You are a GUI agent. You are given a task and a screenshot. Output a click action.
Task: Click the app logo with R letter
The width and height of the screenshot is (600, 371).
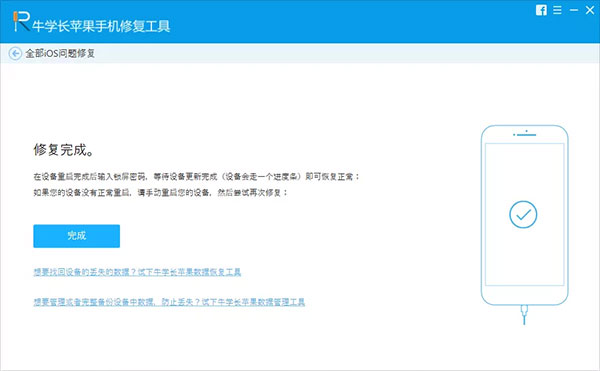point(21,21)
